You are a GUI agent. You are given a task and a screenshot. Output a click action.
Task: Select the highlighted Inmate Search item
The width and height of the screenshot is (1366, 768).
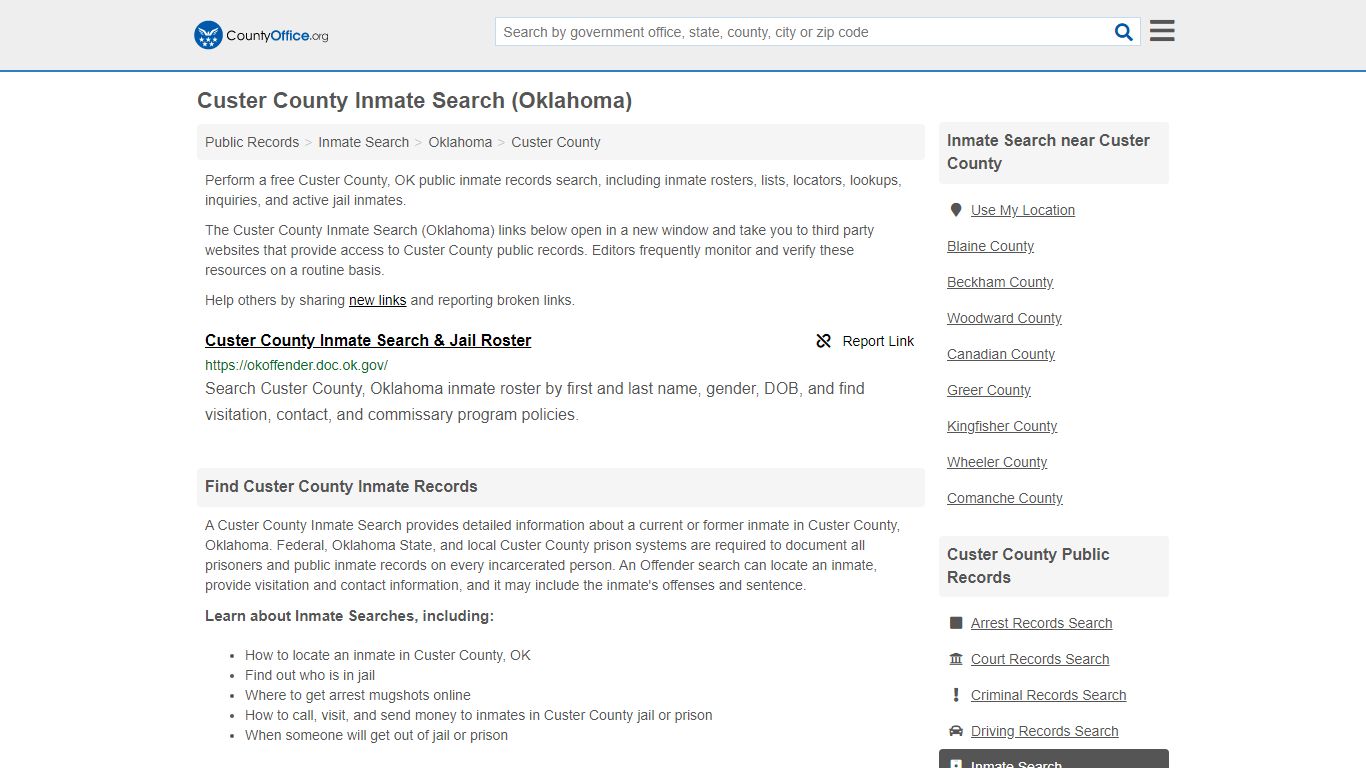(x=1054, y=760)
